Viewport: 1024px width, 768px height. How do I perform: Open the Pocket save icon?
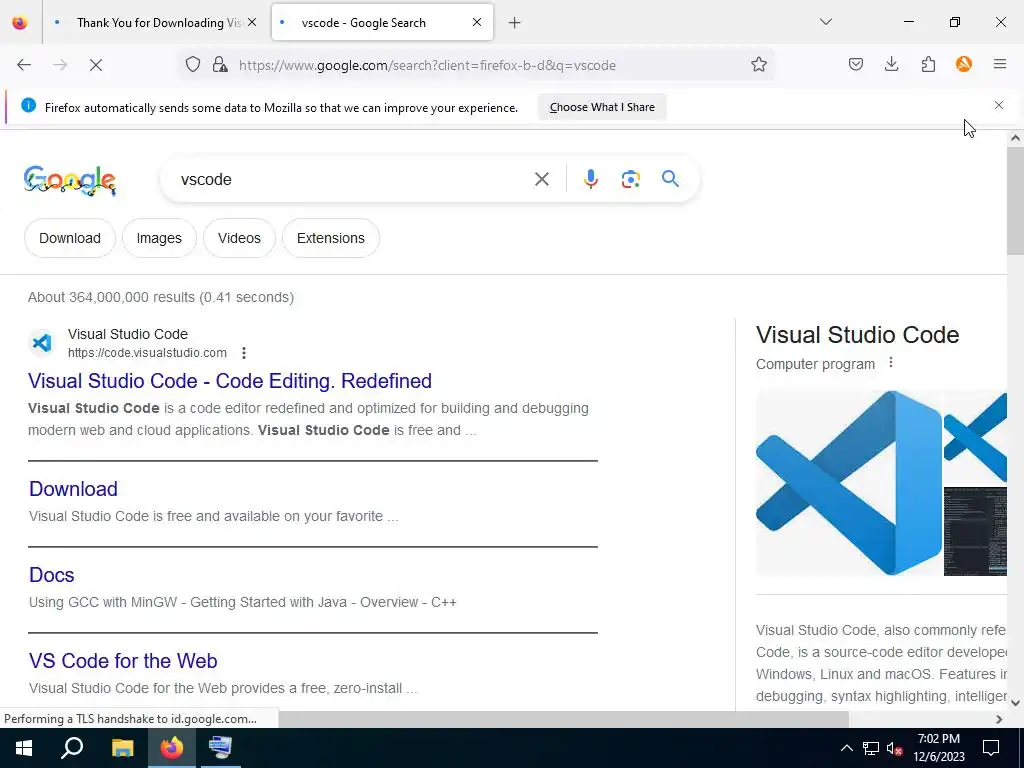click(856, 64)
